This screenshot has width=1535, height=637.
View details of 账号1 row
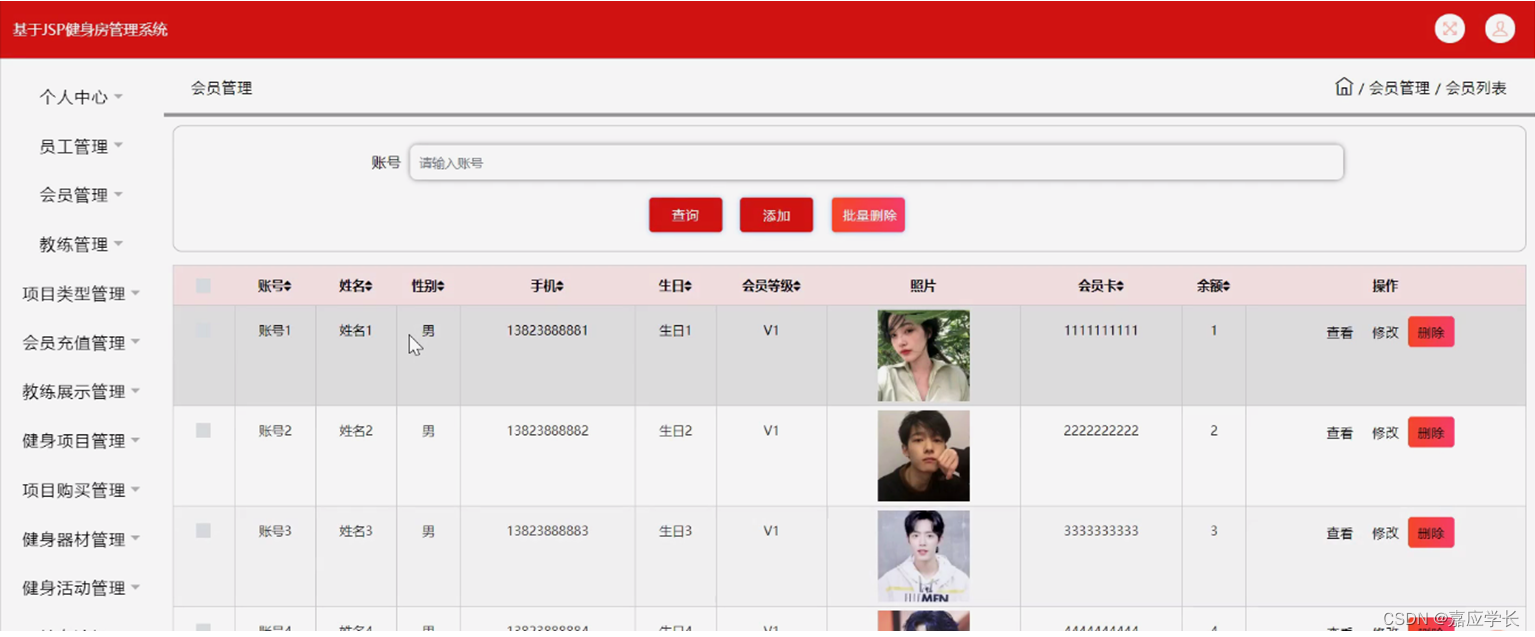click(1339, 333)
